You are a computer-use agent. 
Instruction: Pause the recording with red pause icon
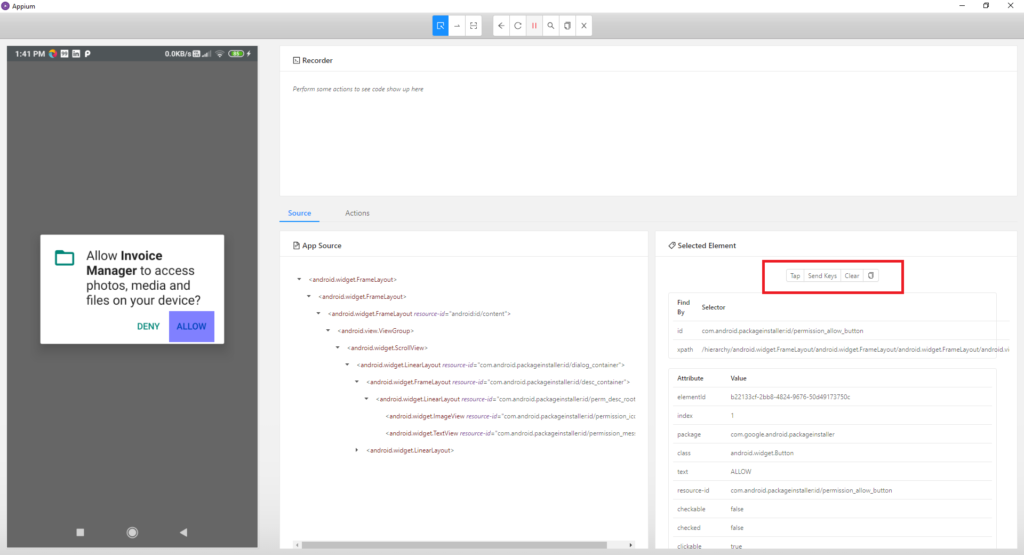pos(534,26)
